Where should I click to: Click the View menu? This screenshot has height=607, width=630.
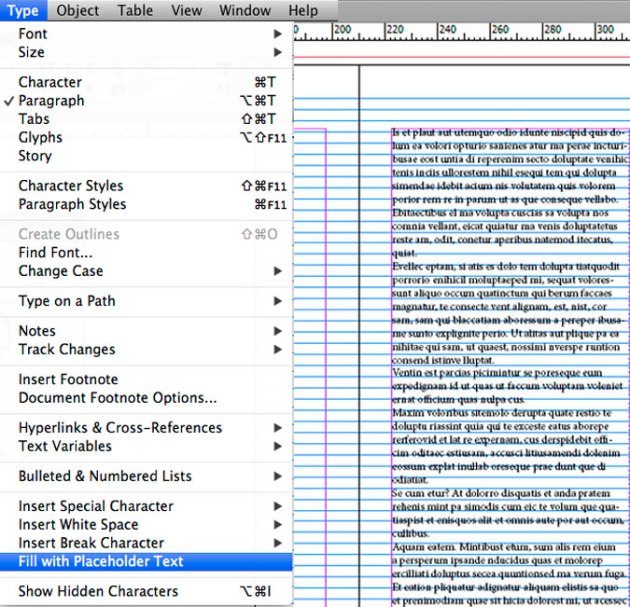pyautogui.click(x=186, y=11)
